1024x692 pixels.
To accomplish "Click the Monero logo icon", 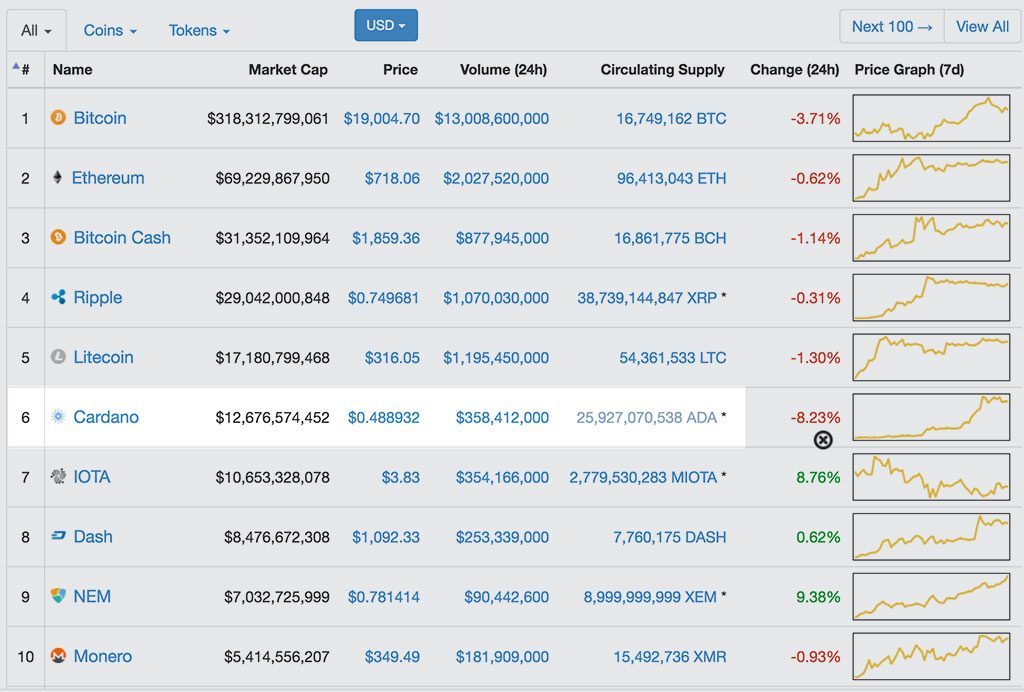I will (58, 655).
